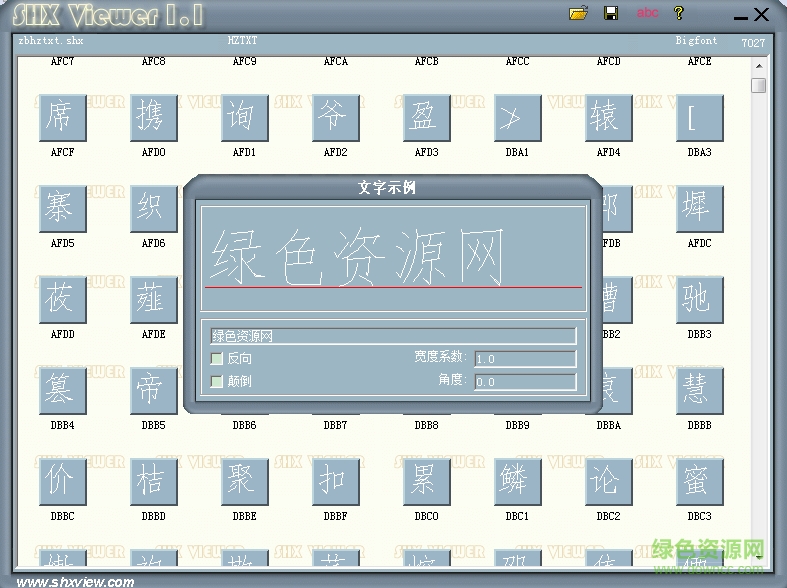Open a font file with the folder icon

click(x=578, y=13)
